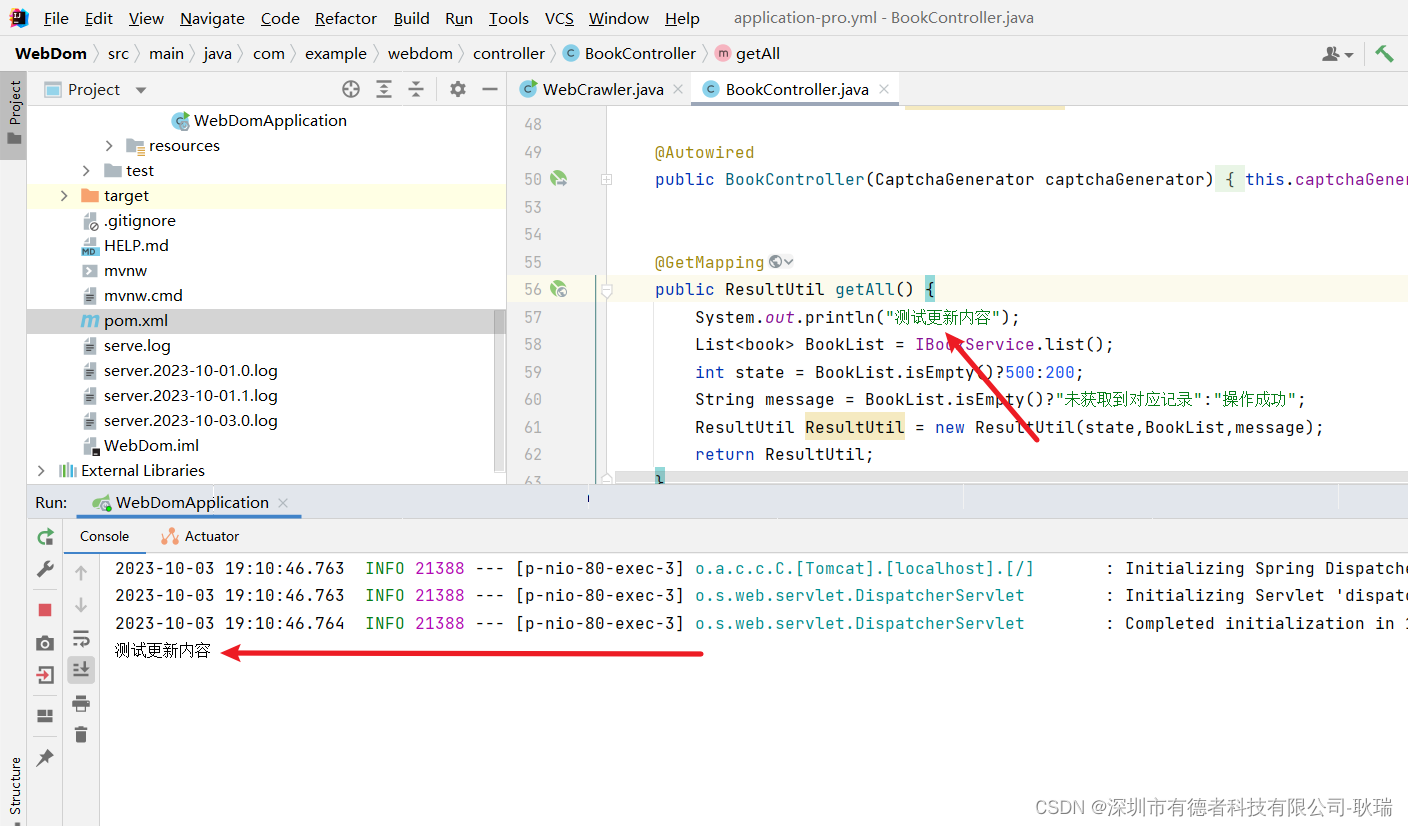Click the IntelliJ IDEA logo icon
The height and width of the screenshot is (826, 1408).
tap(19, 18)
